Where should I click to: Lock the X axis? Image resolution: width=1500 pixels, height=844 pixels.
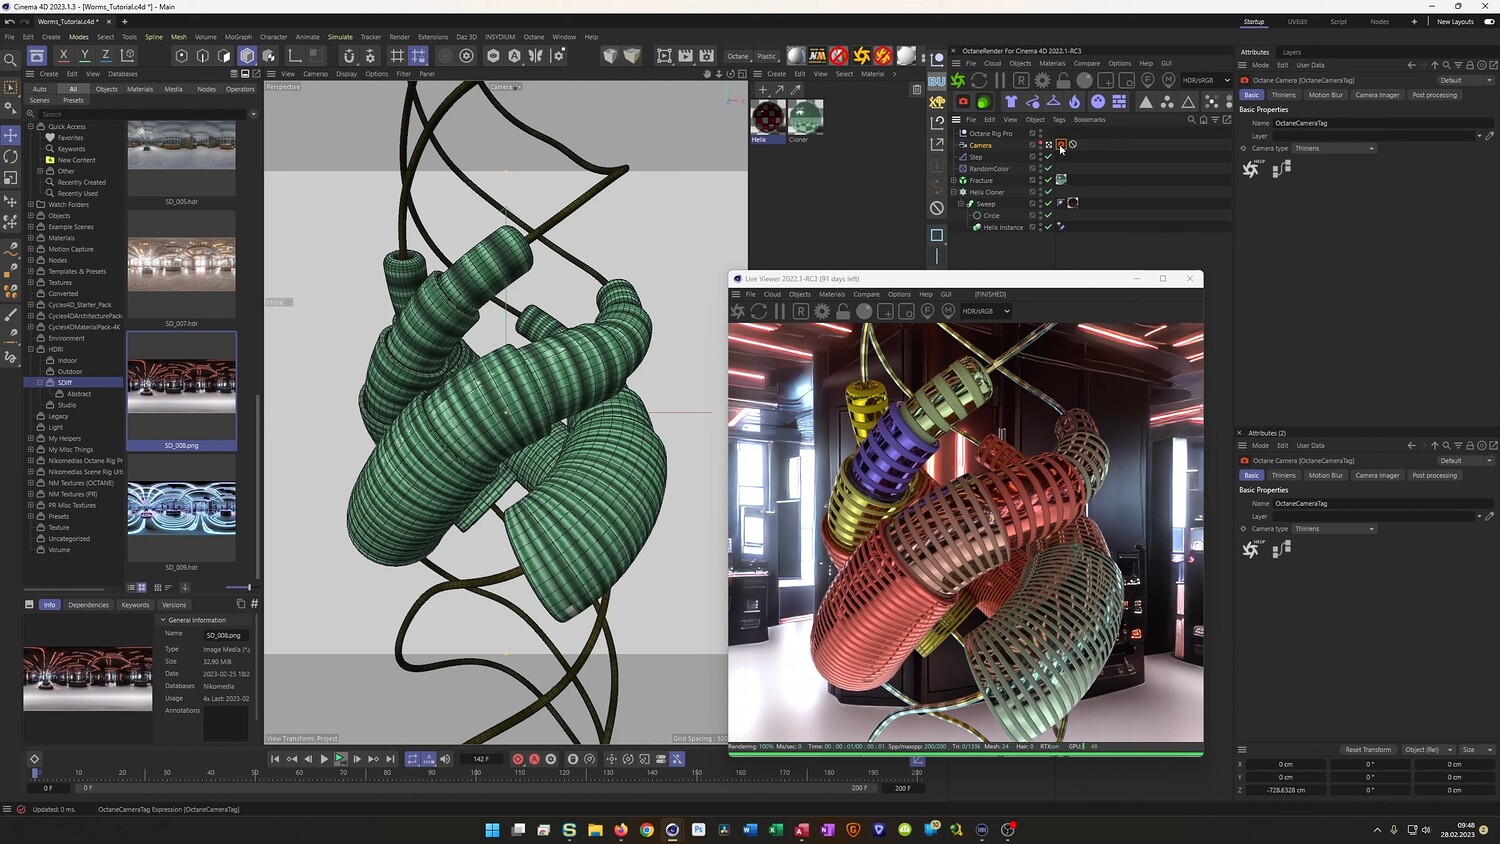pos(63,56)
